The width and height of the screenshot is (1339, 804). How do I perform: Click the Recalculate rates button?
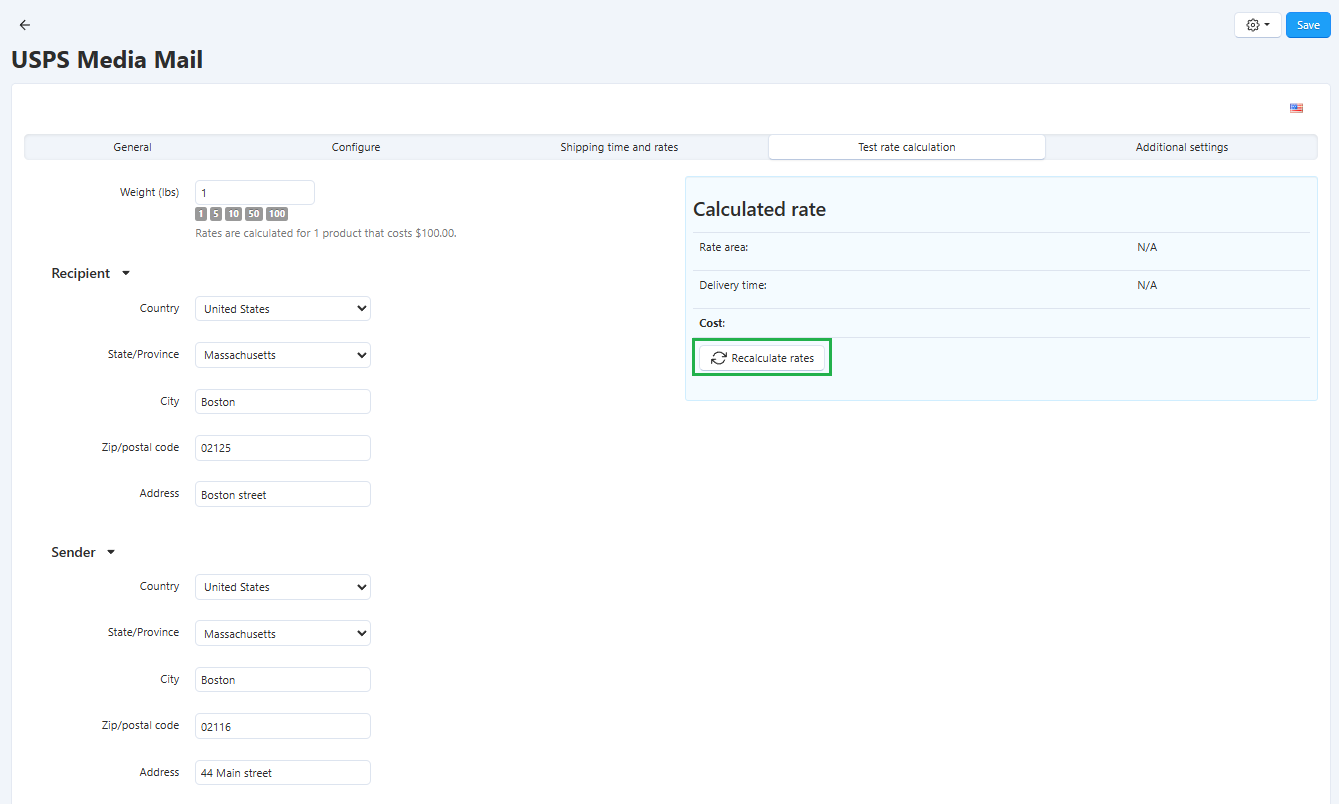tap(762, 358)
